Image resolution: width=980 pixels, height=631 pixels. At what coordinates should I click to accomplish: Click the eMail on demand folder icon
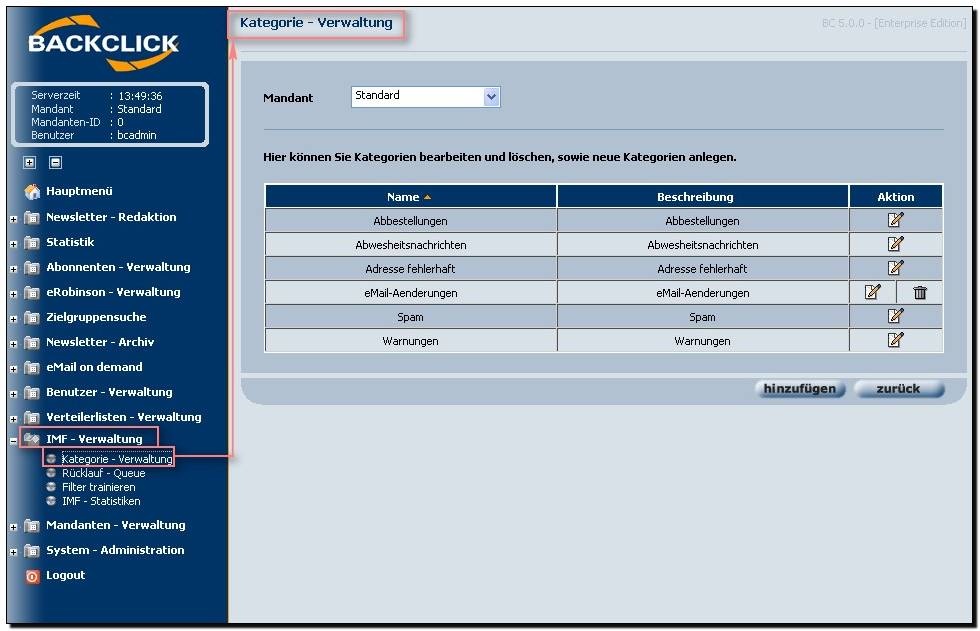click(x=31, y=367)
